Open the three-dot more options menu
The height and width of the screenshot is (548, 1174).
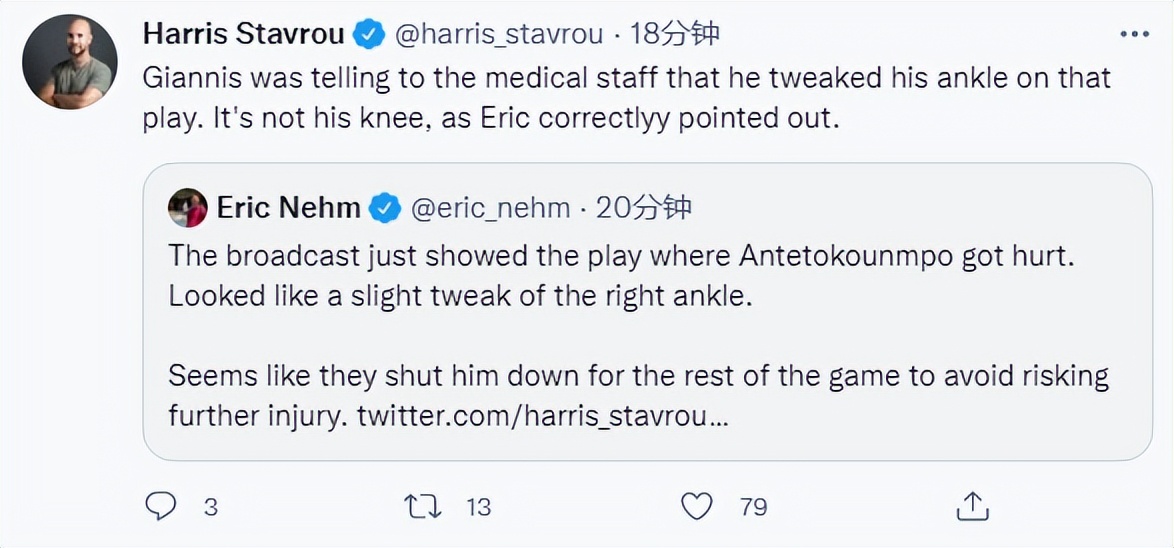pyautogui.click(x=1134, y=34)
